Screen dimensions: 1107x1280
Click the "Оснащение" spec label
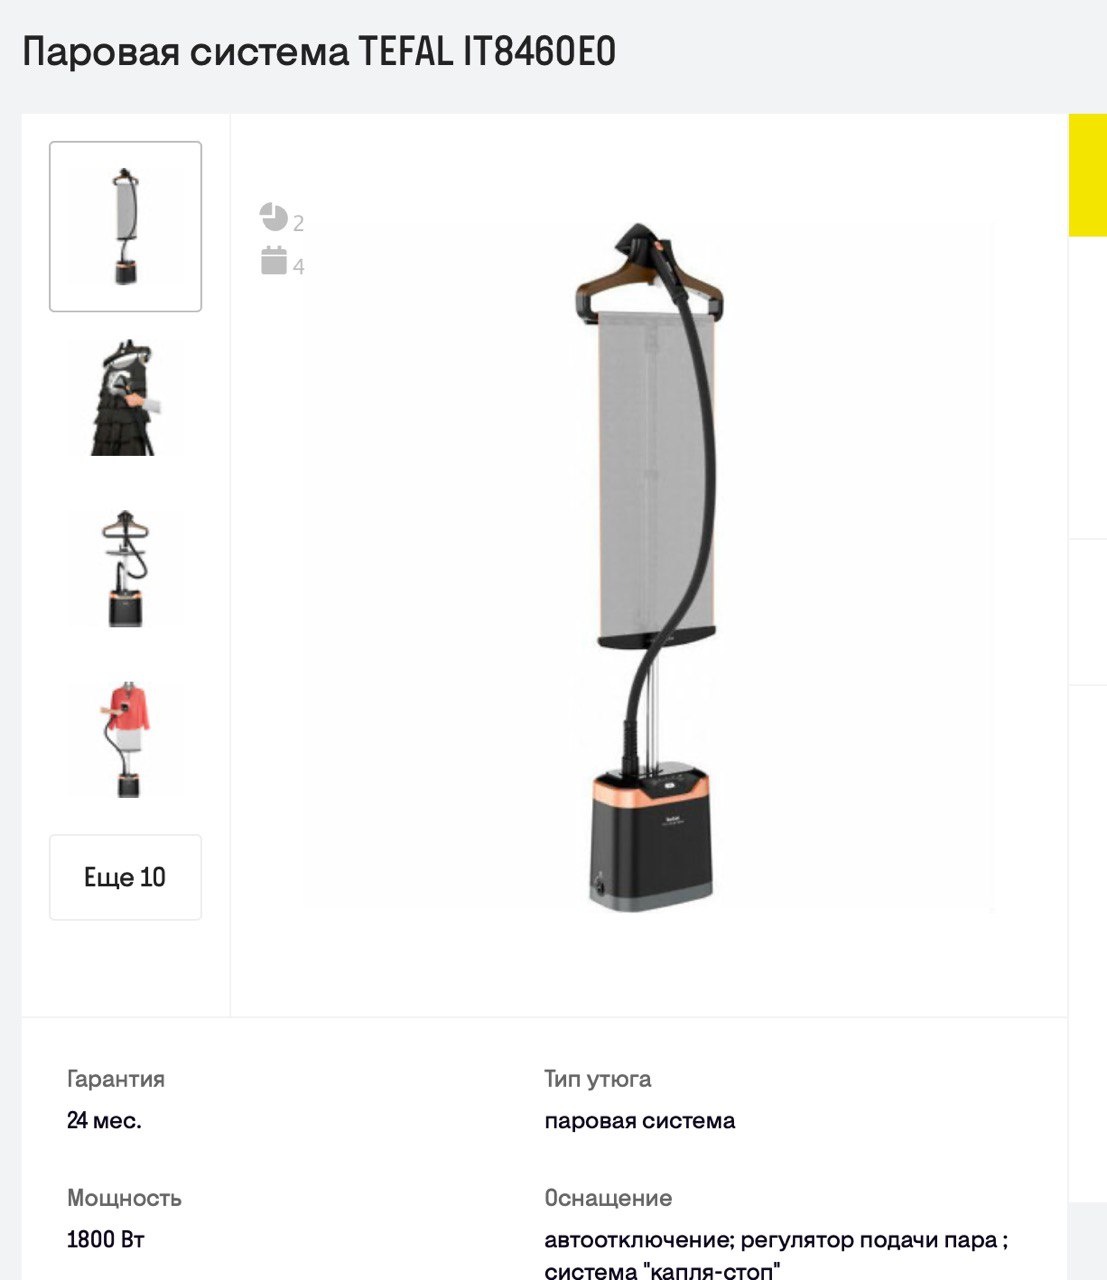[x=608, y=1198]
